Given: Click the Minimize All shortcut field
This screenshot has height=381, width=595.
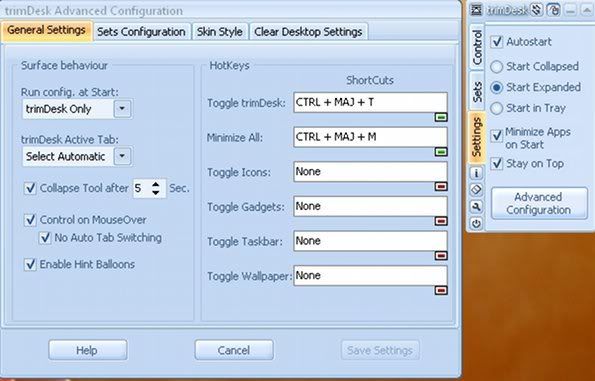Looking at the screenshot, I should [x=370, y=137].
